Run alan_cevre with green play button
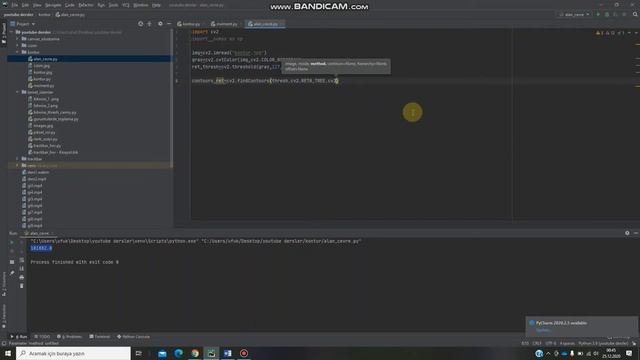Image resolution: width=640 pixels, height=360 pixels. pos(598,15)
